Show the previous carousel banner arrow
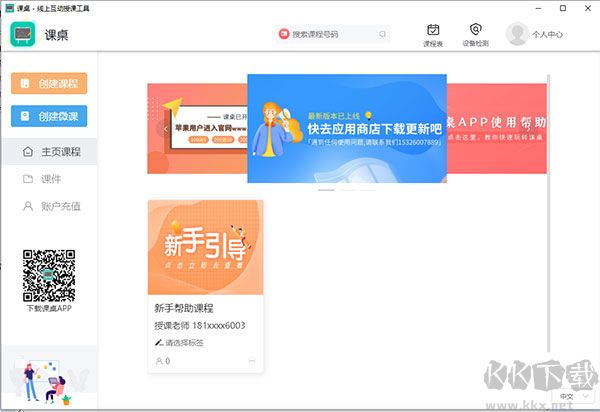Screen dimensions: 600x412 (166, 129)
